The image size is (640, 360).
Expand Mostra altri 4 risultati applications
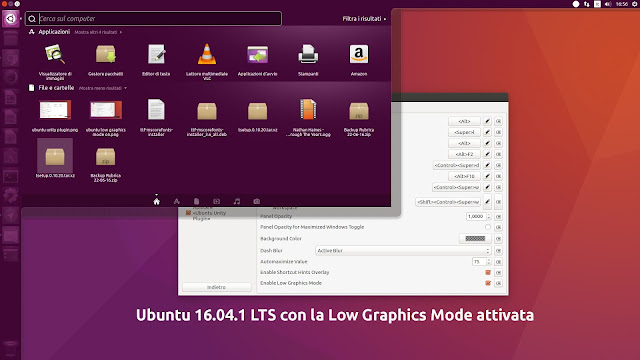coord(98,32)
